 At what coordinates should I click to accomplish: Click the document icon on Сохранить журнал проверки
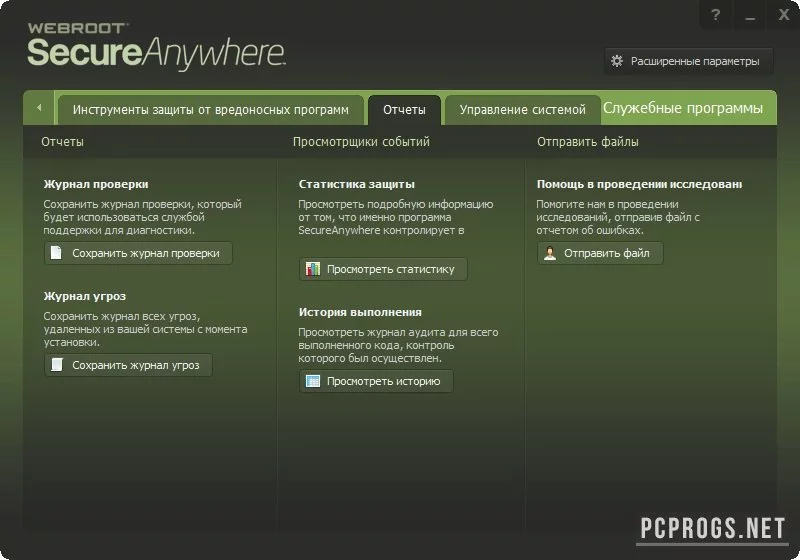click(56, 252)
